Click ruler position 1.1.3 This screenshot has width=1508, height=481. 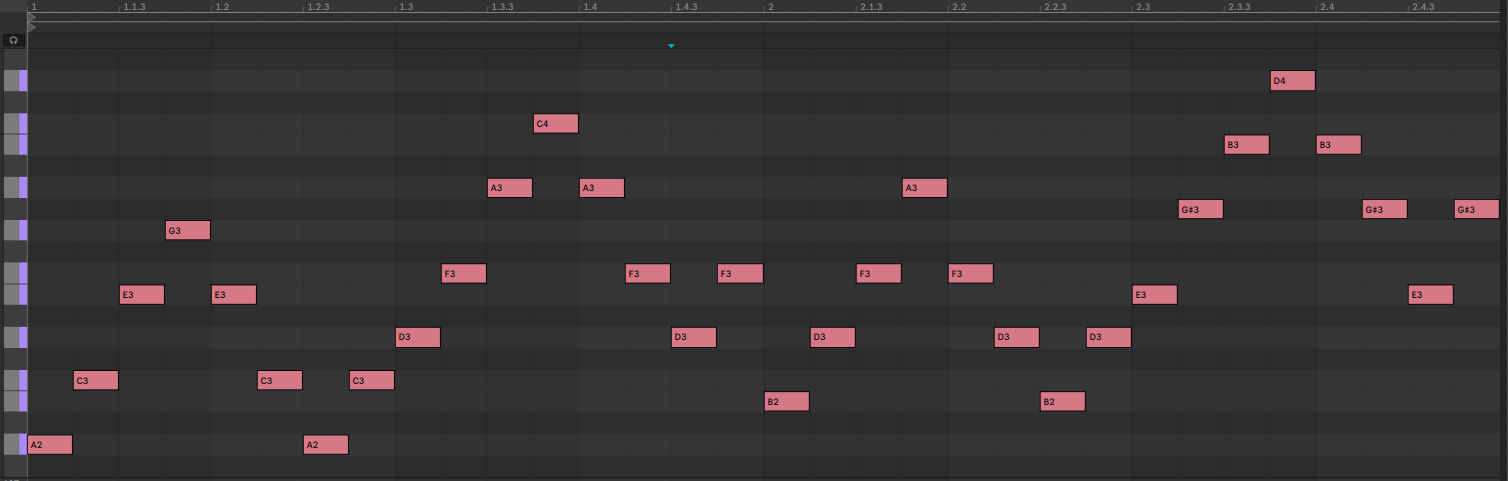click(x=134, y=7)
